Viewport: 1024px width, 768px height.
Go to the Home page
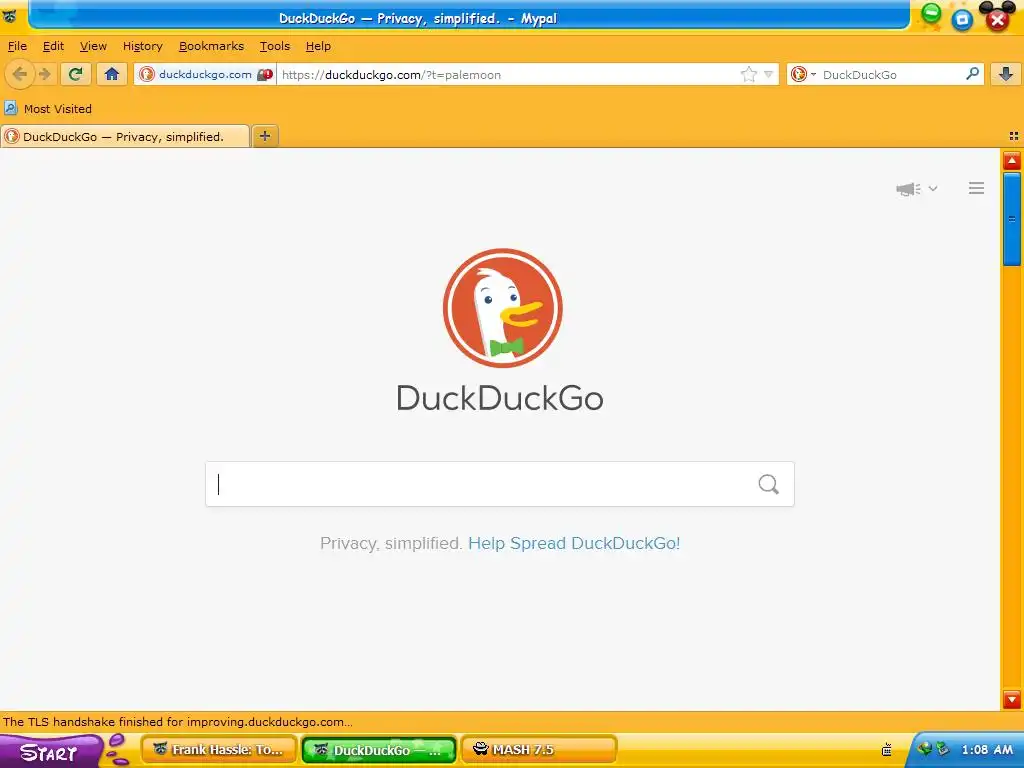click(x=112, y=74)
